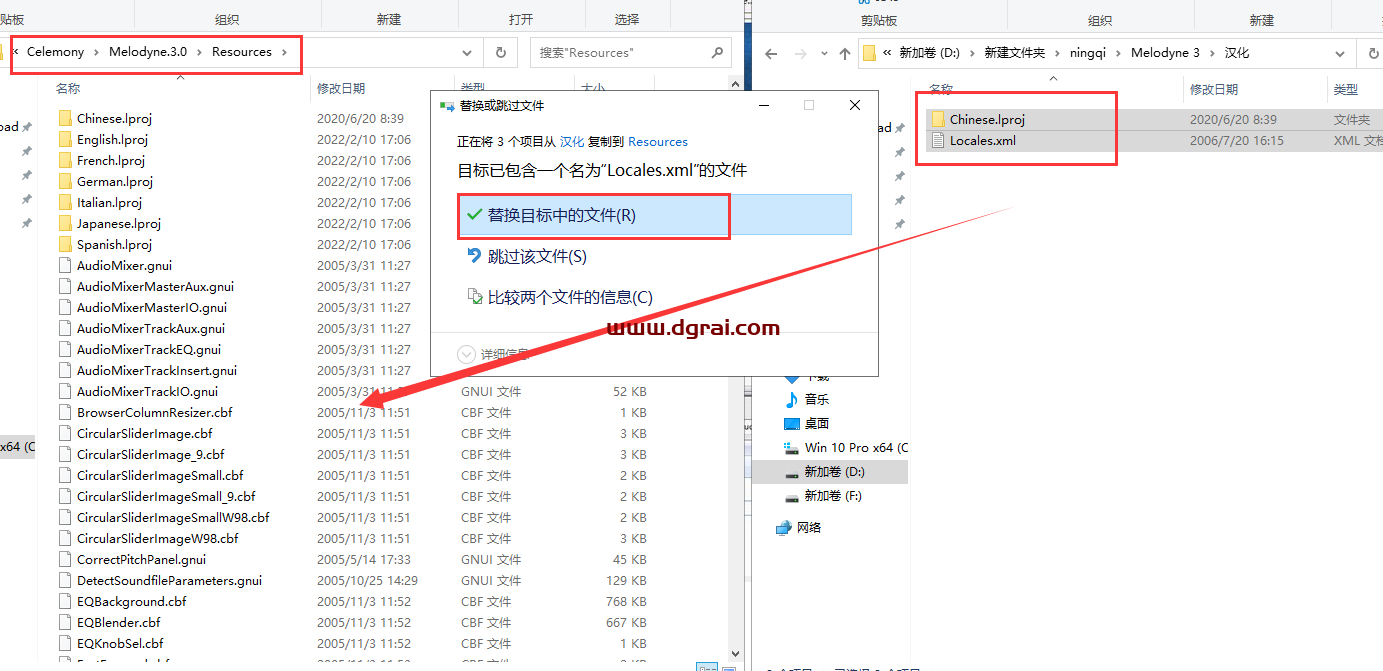This screenshot has height=671, width=1383.
Task: Click the Chinese.lproj folder icon in Resources window
Action: point(65,118)
